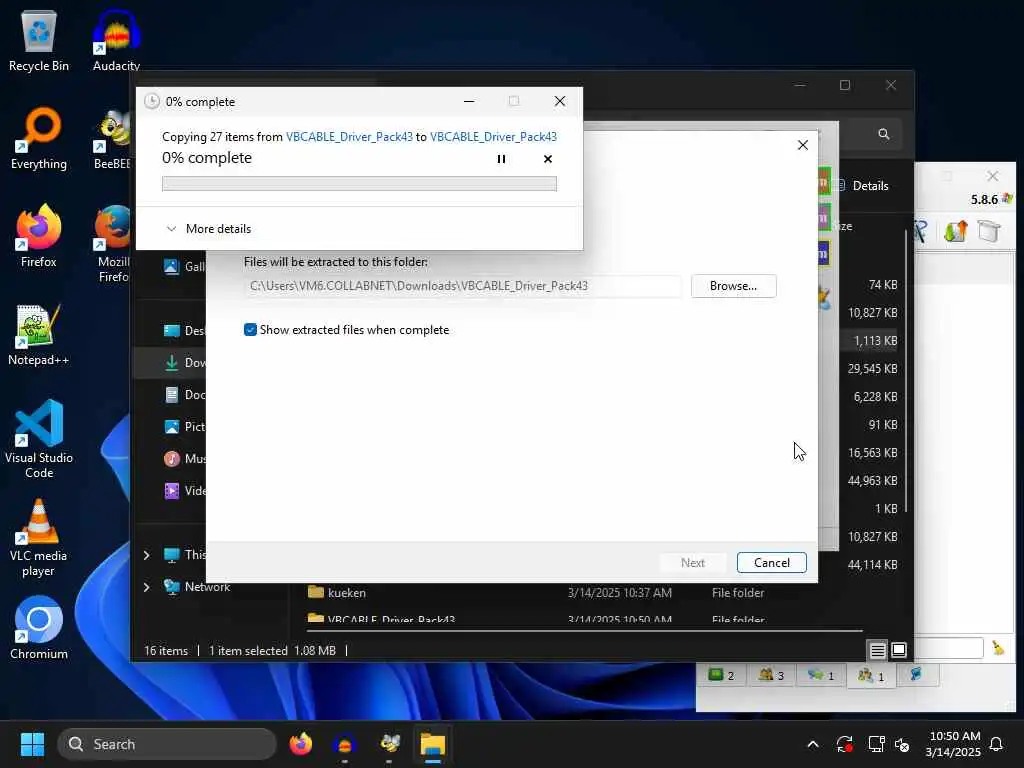This screenshot has height=768, width=1024.
Task: Click the green upload arrow icon in BeeBEEP
Action: [x=955, y=231]
